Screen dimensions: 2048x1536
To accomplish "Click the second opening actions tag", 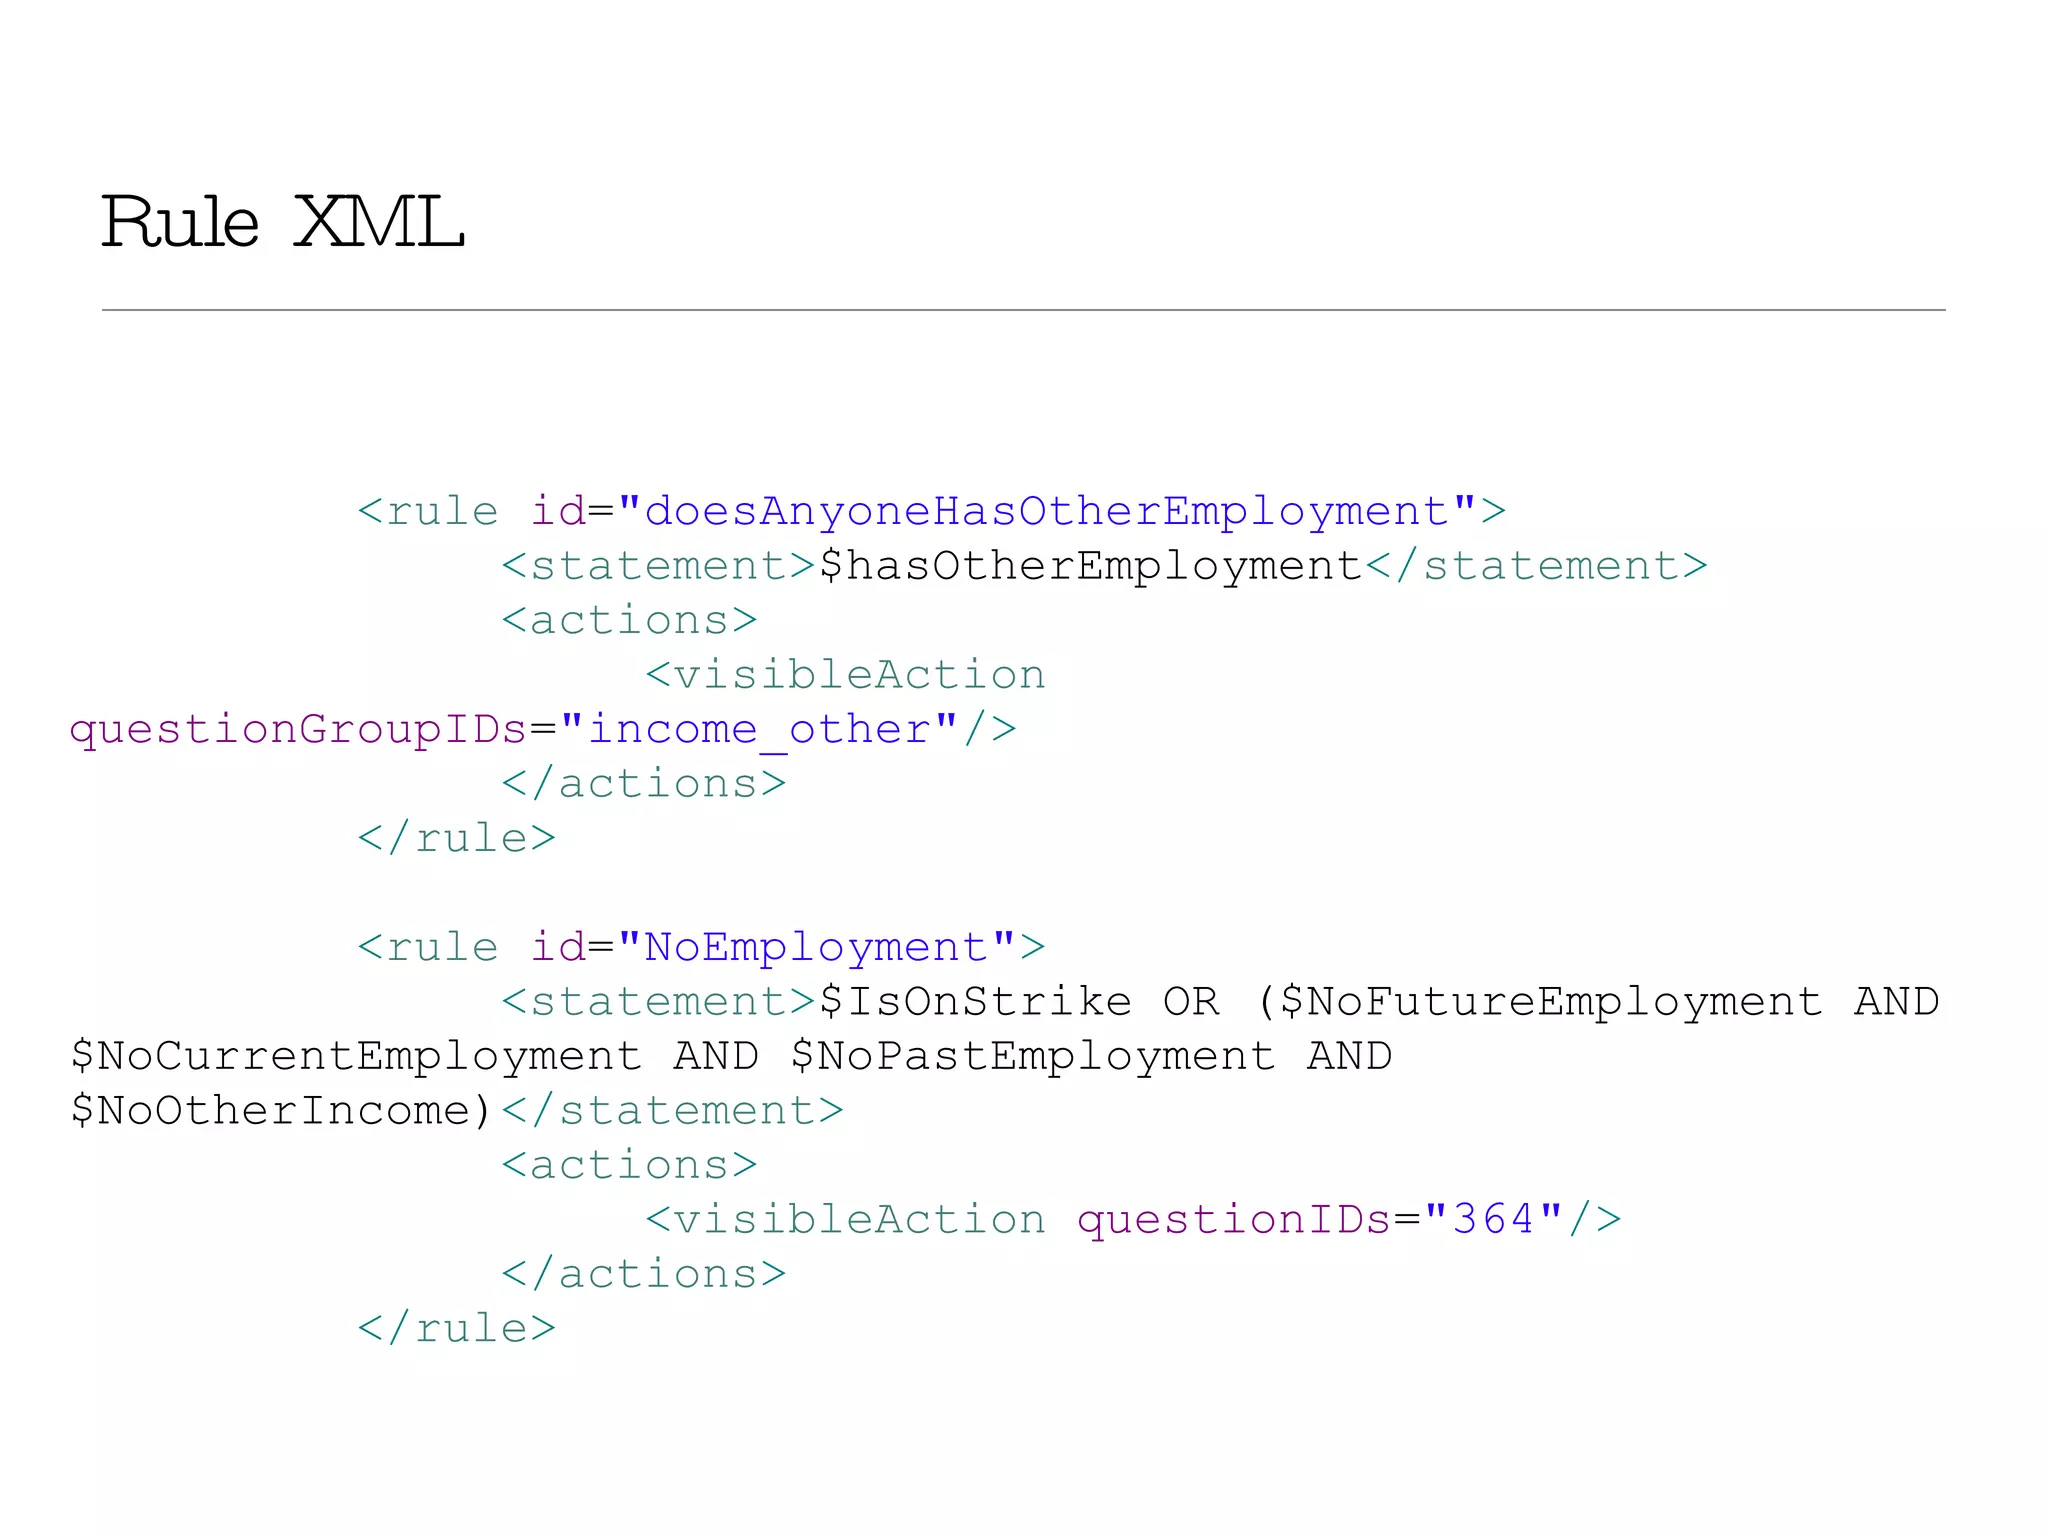I will [630, 1165].
